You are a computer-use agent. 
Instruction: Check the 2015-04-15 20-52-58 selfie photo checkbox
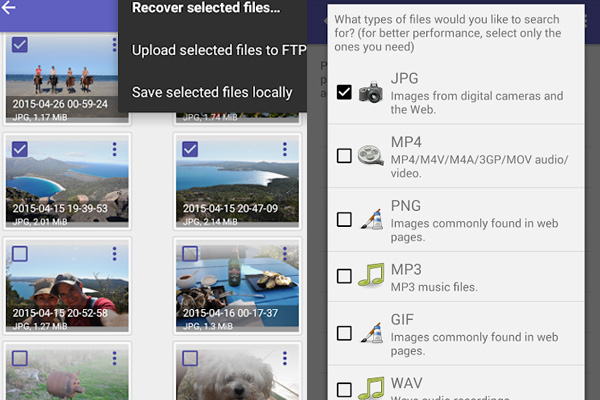tap(20, 253)
